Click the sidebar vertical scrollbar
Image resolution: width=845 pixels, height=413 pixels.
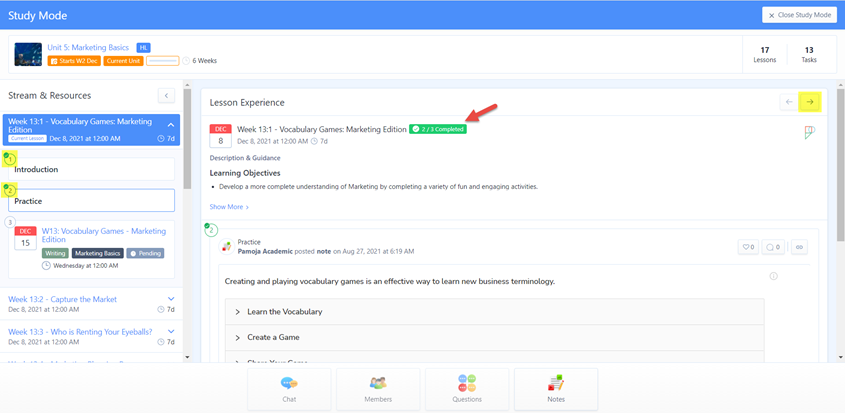(188, 139)
